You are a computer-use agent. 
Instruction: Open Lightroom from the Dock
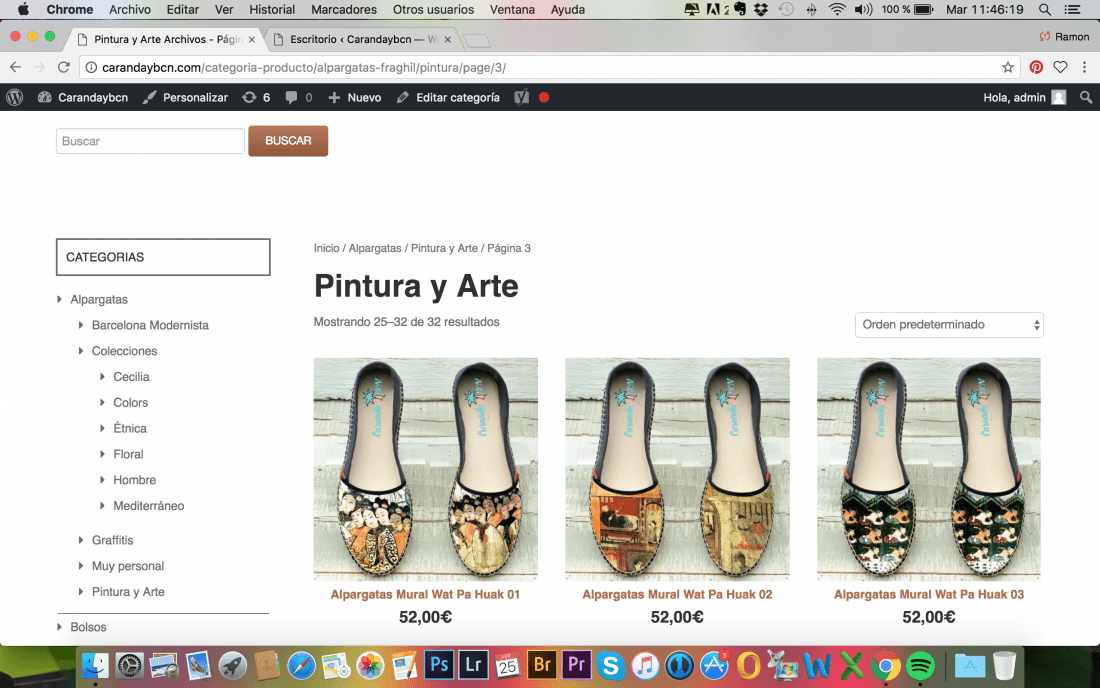click(x=474, y=664)
